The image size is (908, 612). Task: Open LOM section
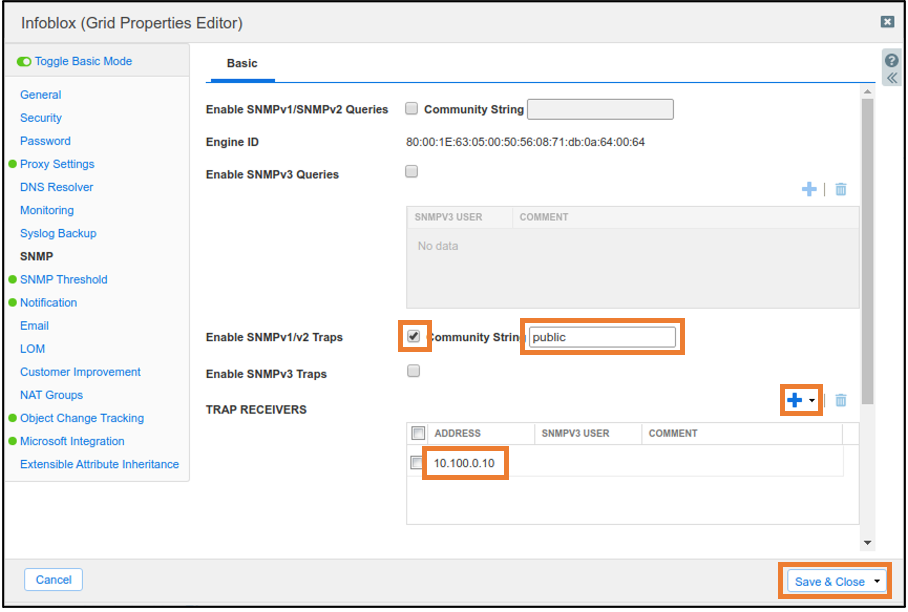tap(32, 349)
